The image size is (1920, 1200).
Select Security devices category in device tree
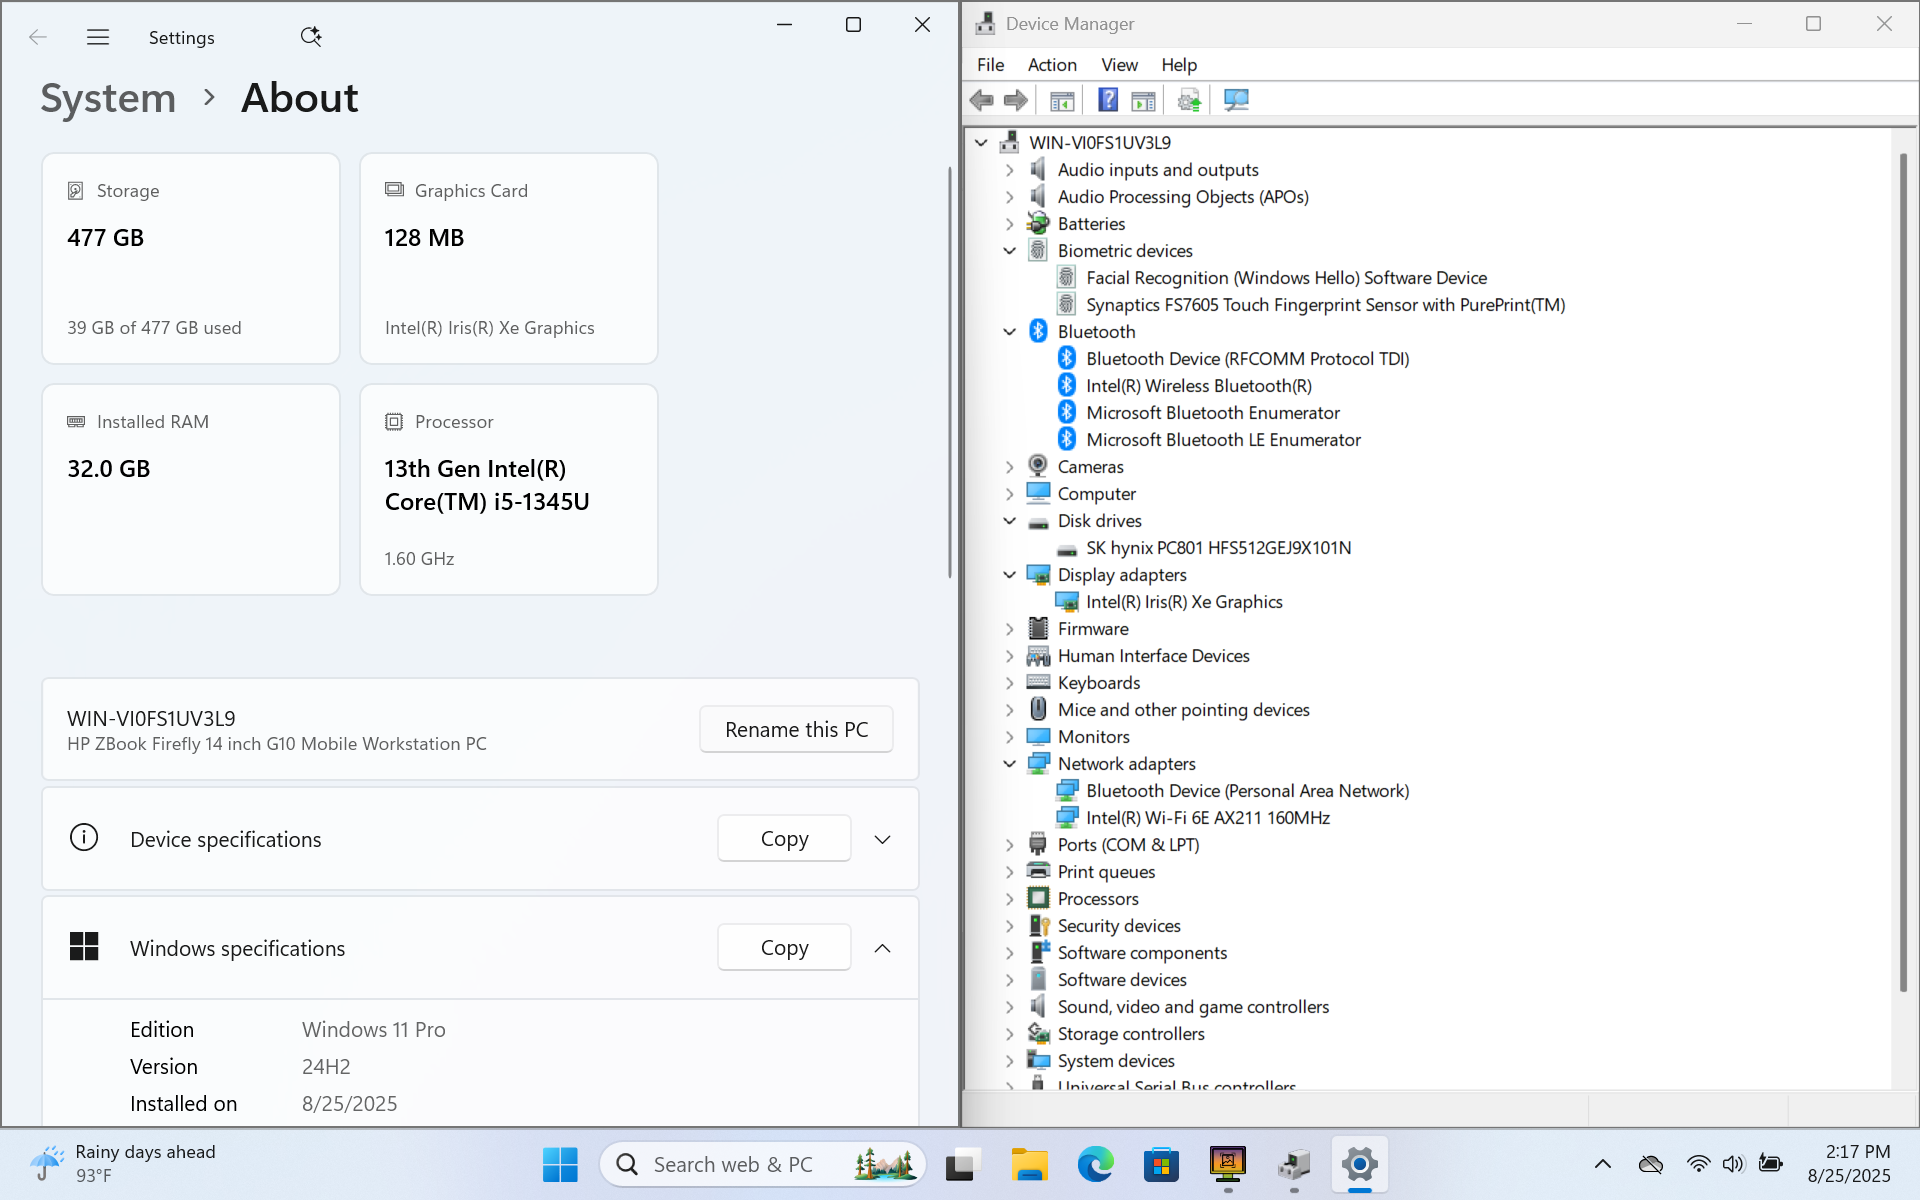(x=1119, y=926)
